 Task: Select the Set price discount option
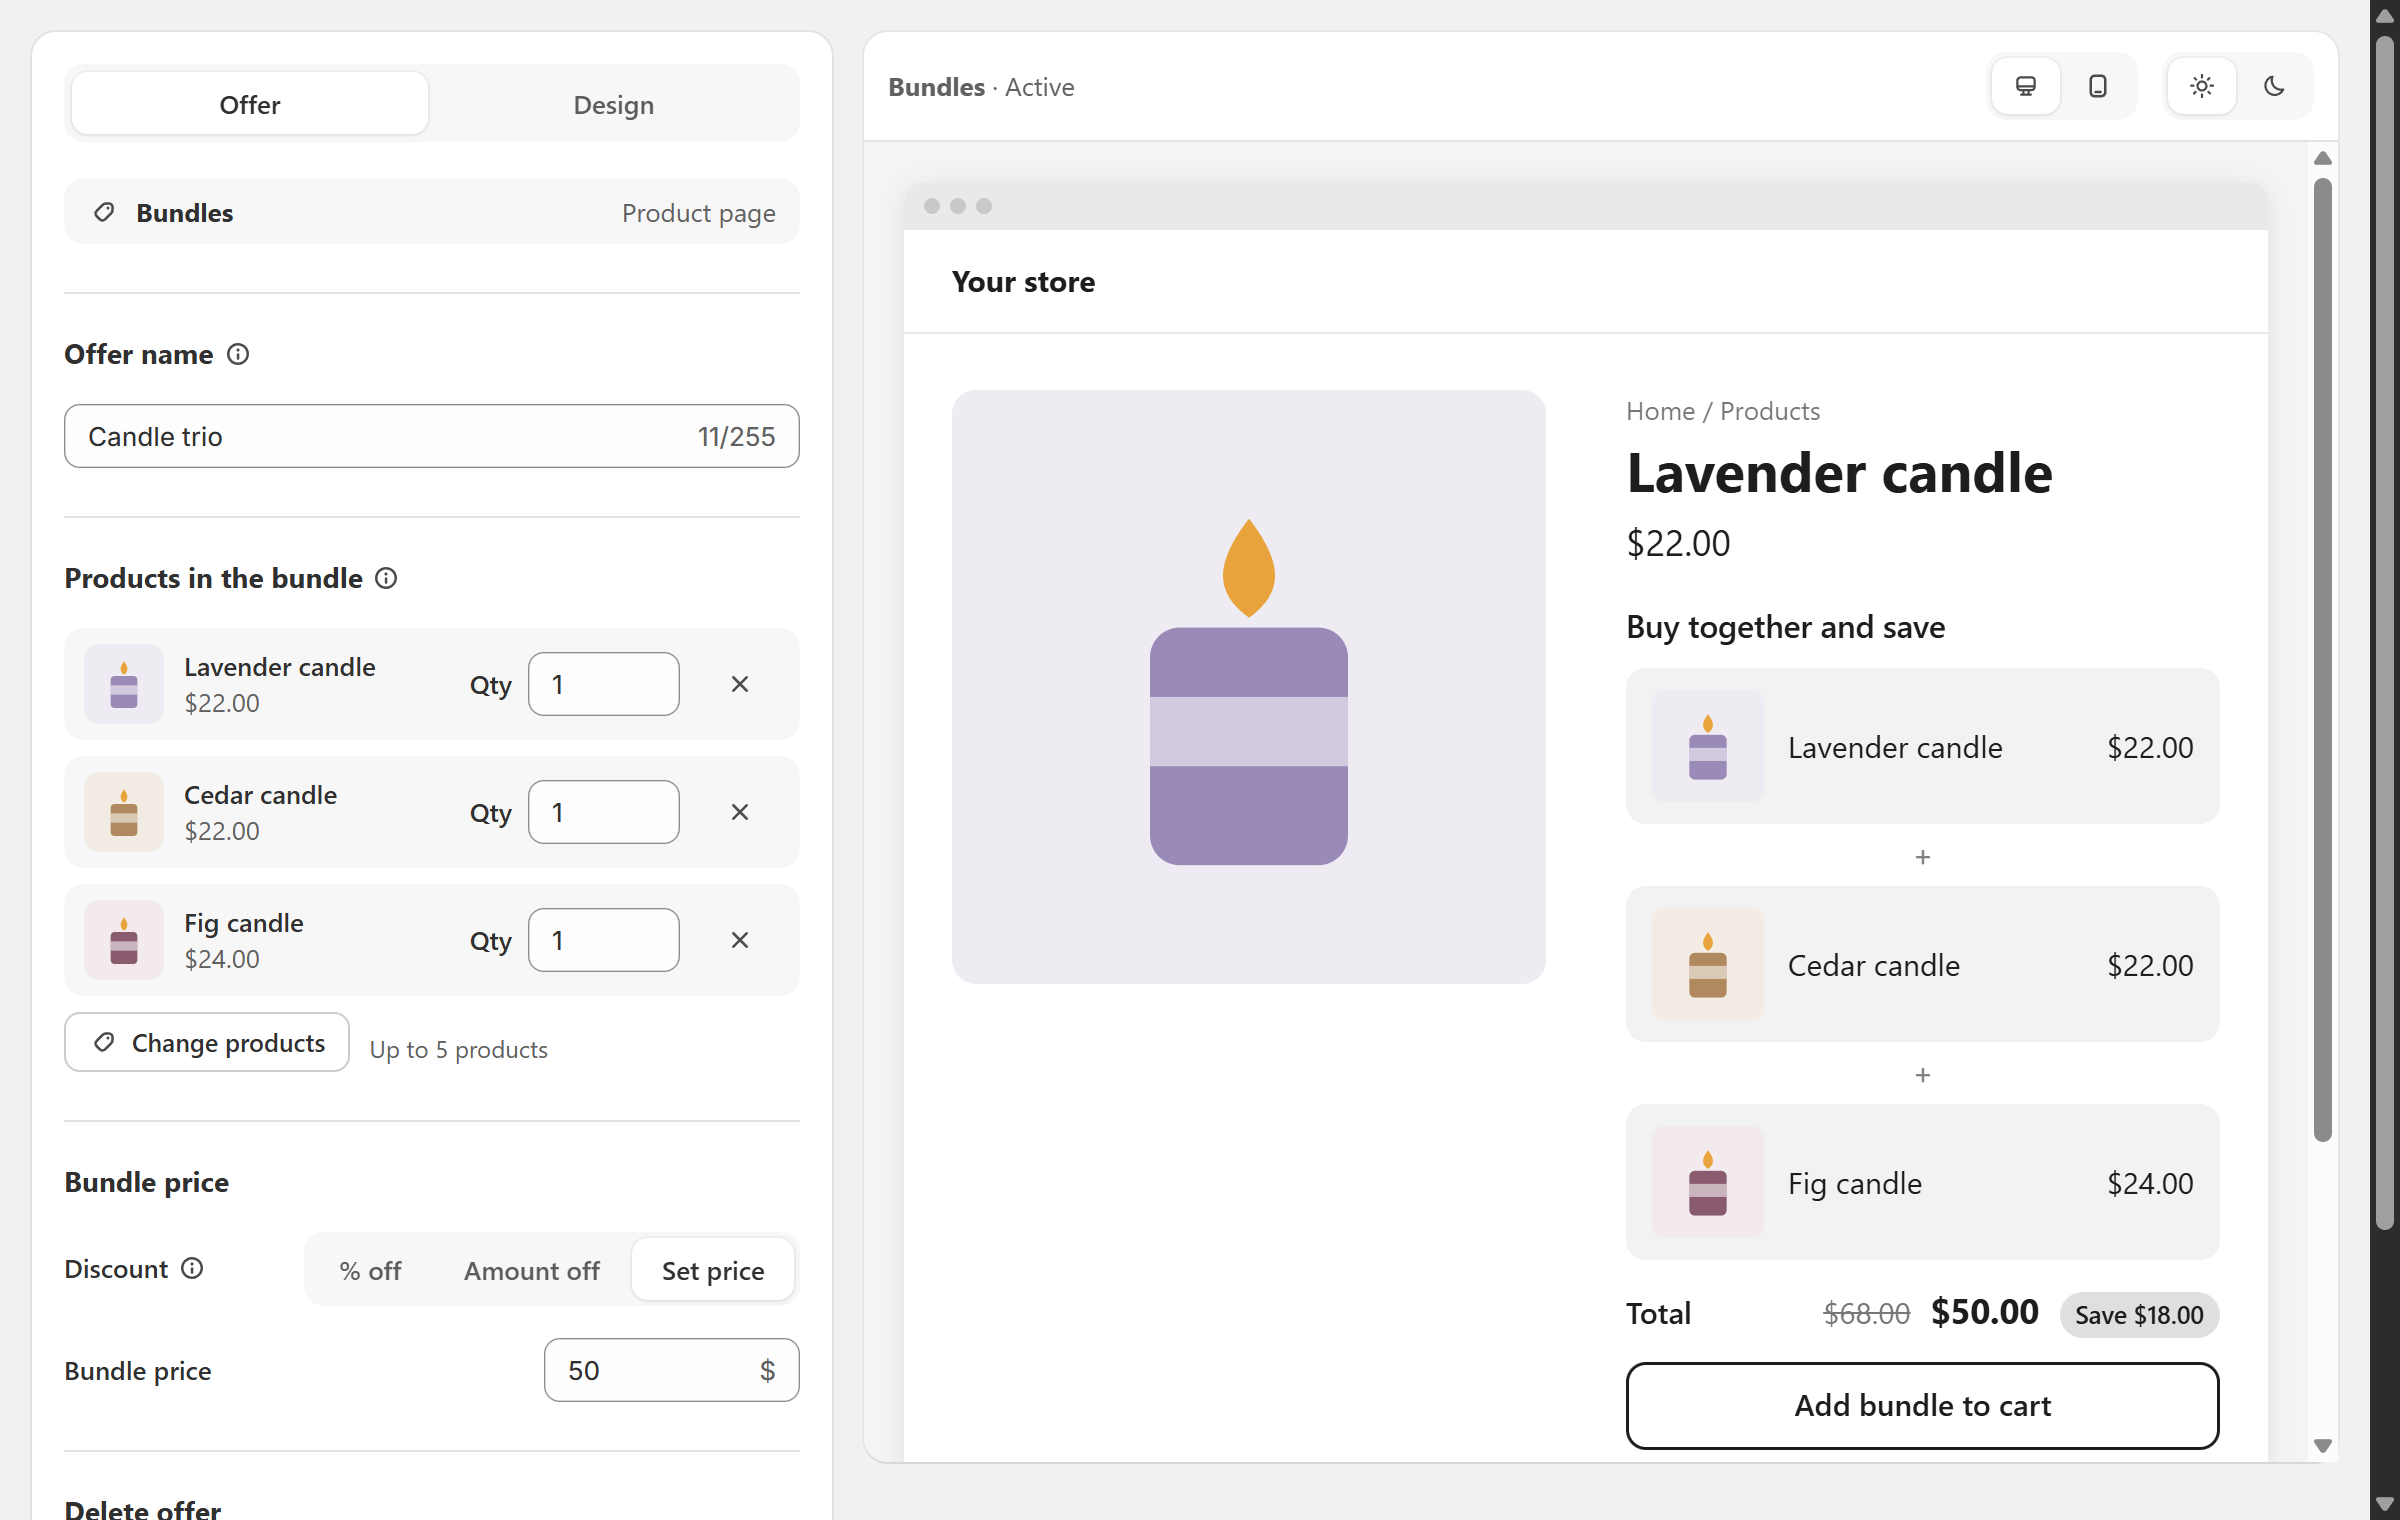[713, 1270]
